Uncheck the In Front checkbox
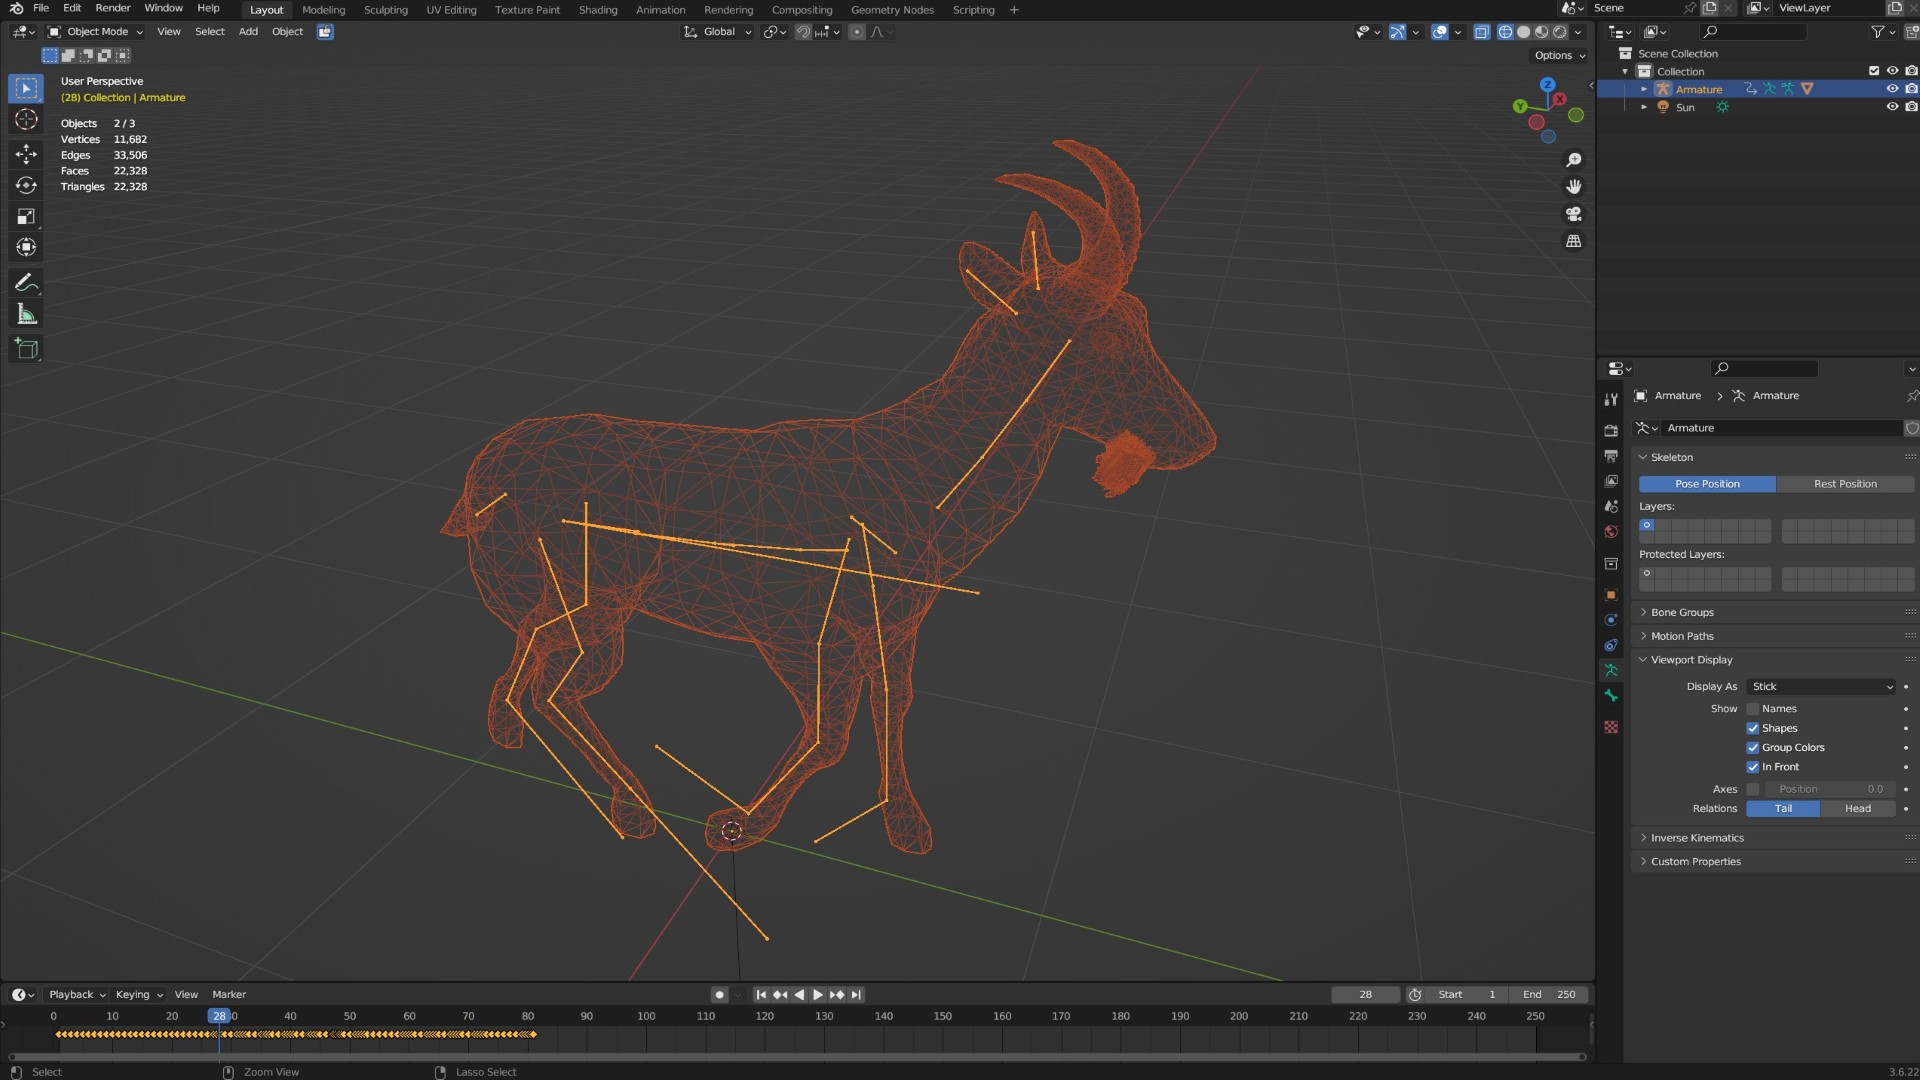The width and height of the screenshot is (1920, 1080). pyautogui.click(x=1752, y=767)
